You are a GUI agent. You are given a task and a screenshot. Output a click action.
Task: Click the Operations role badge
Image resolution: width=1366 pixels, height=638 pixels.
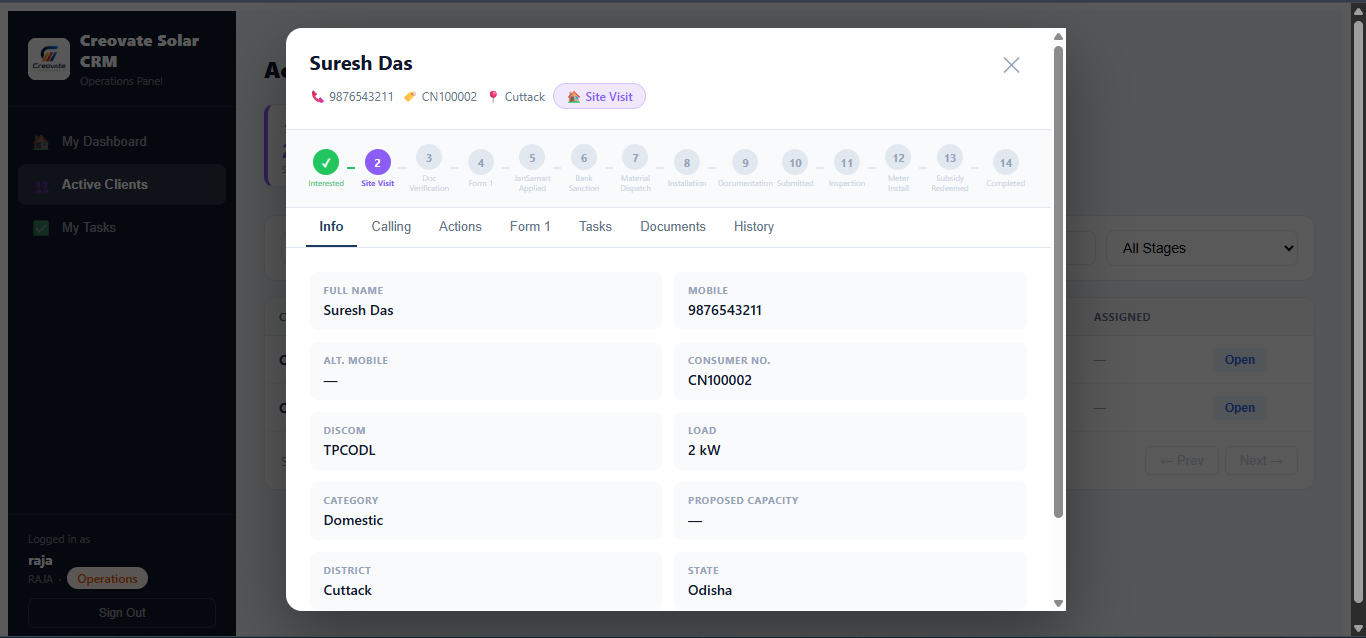[x=107, y=579]
